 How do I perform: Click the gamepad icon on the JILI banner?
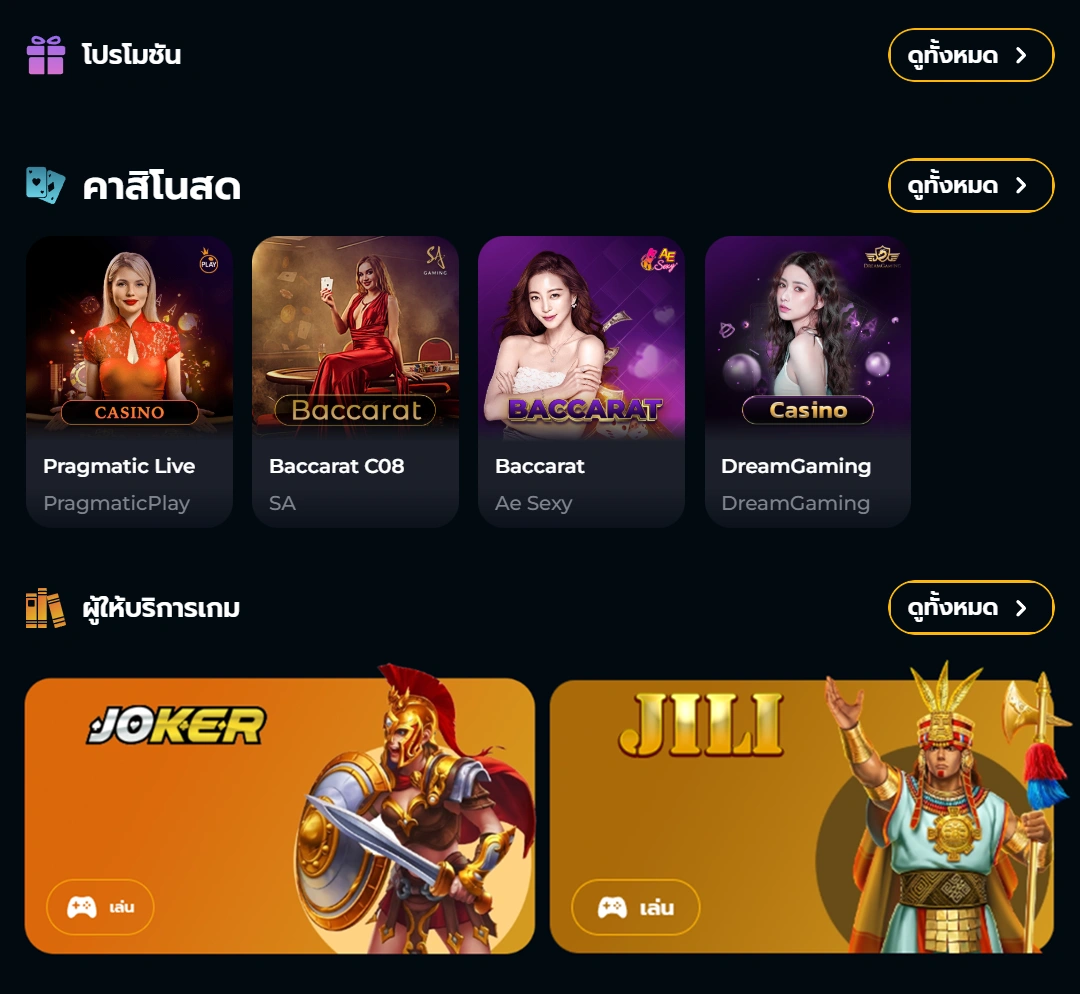612,907
